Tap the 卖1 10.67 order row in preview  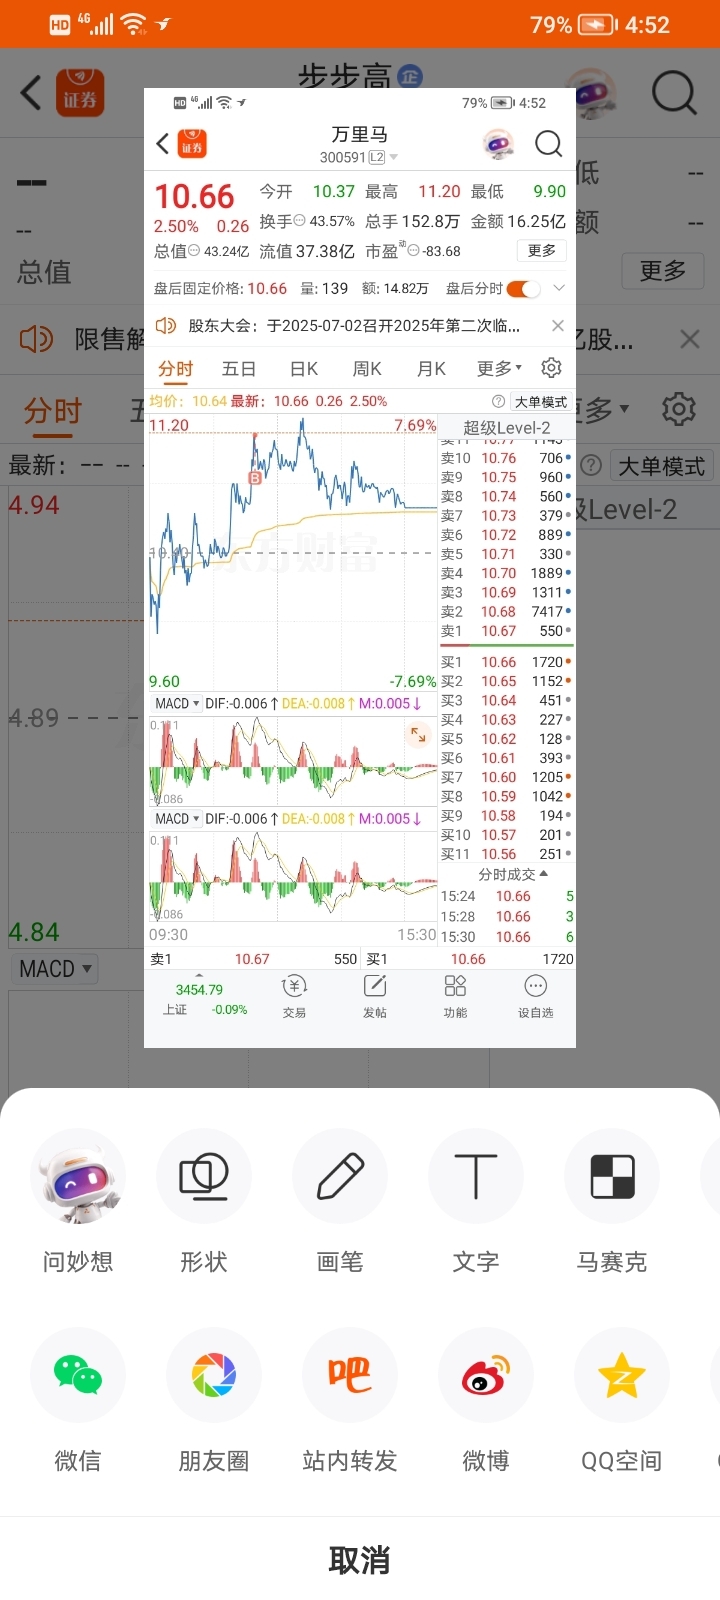[507, 631]
